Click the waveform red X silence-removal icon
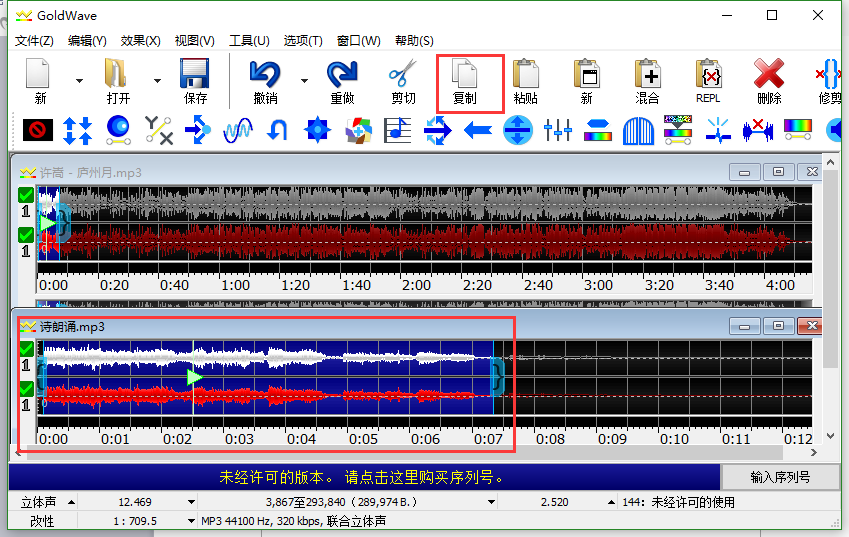This screenshot has width=849, height=537. pos(758,130)
